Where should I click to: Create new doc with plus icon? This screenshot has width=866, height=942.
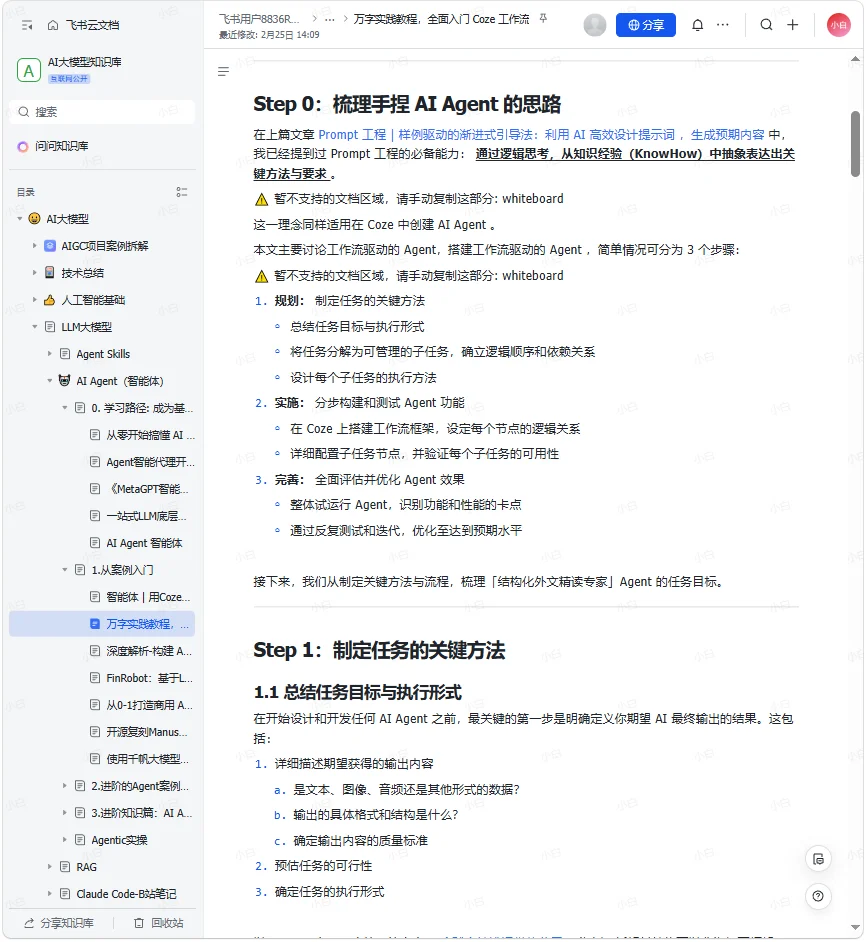point(793,25)
